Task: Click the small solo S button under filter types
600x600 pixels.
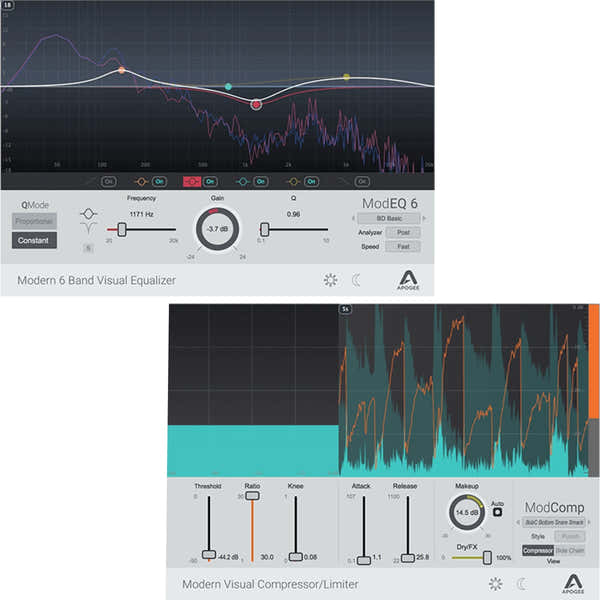Action: point(88,248)
